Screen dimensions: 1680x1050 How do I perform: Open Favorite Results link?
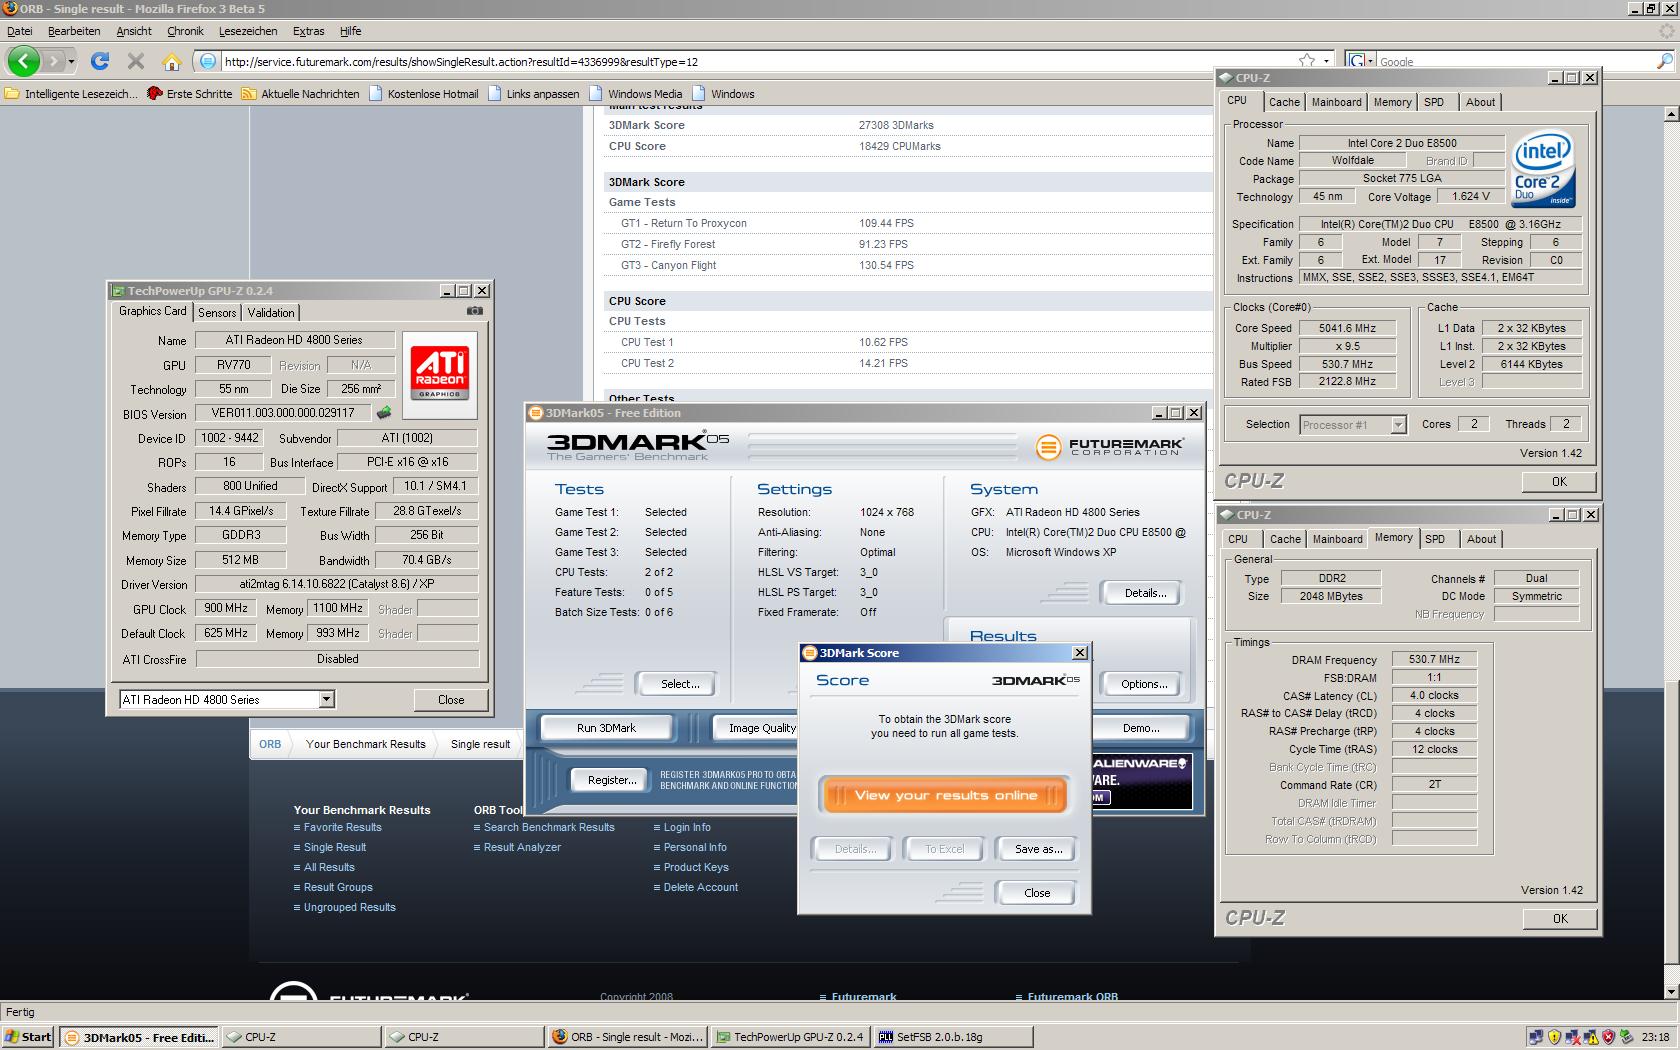[342, 827]
